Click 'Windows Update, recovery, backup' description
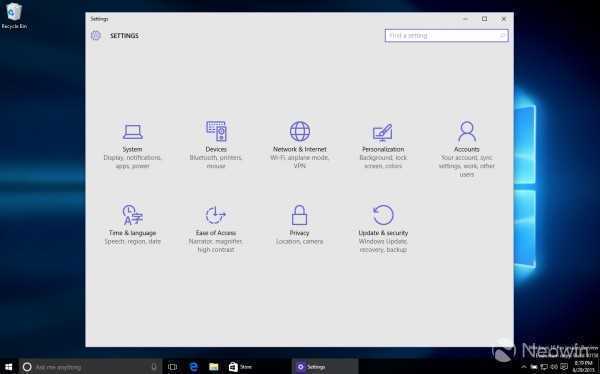 coord(383,246)
